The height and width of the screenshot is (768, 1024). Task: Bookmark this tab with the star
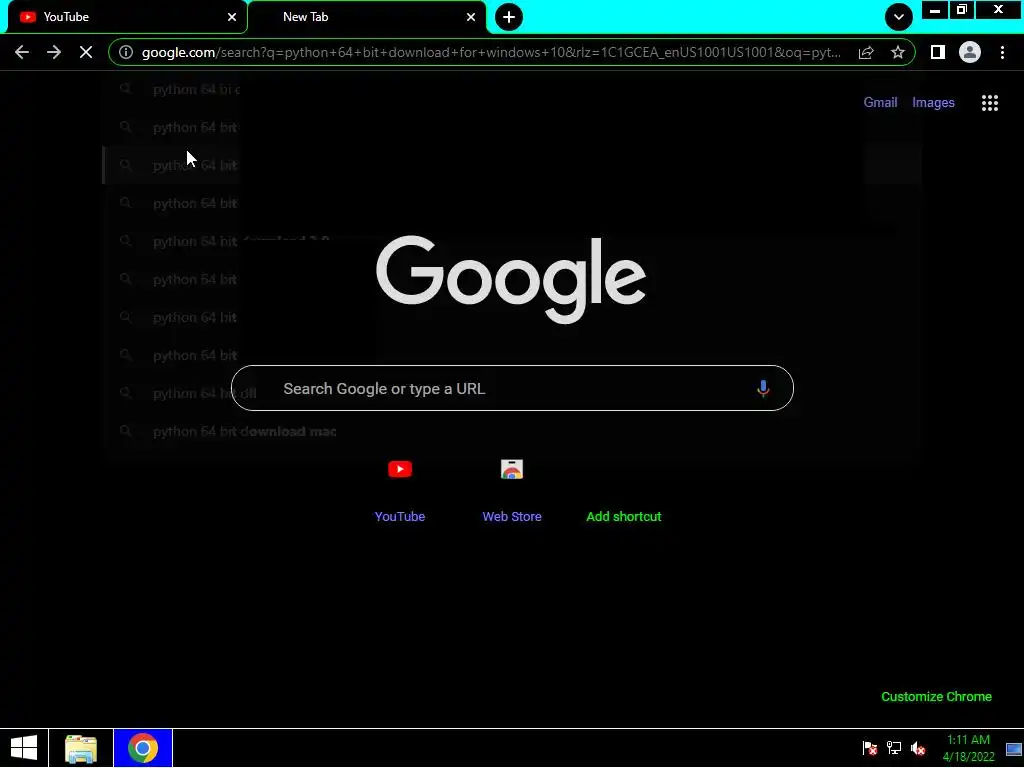coord(898,52)
